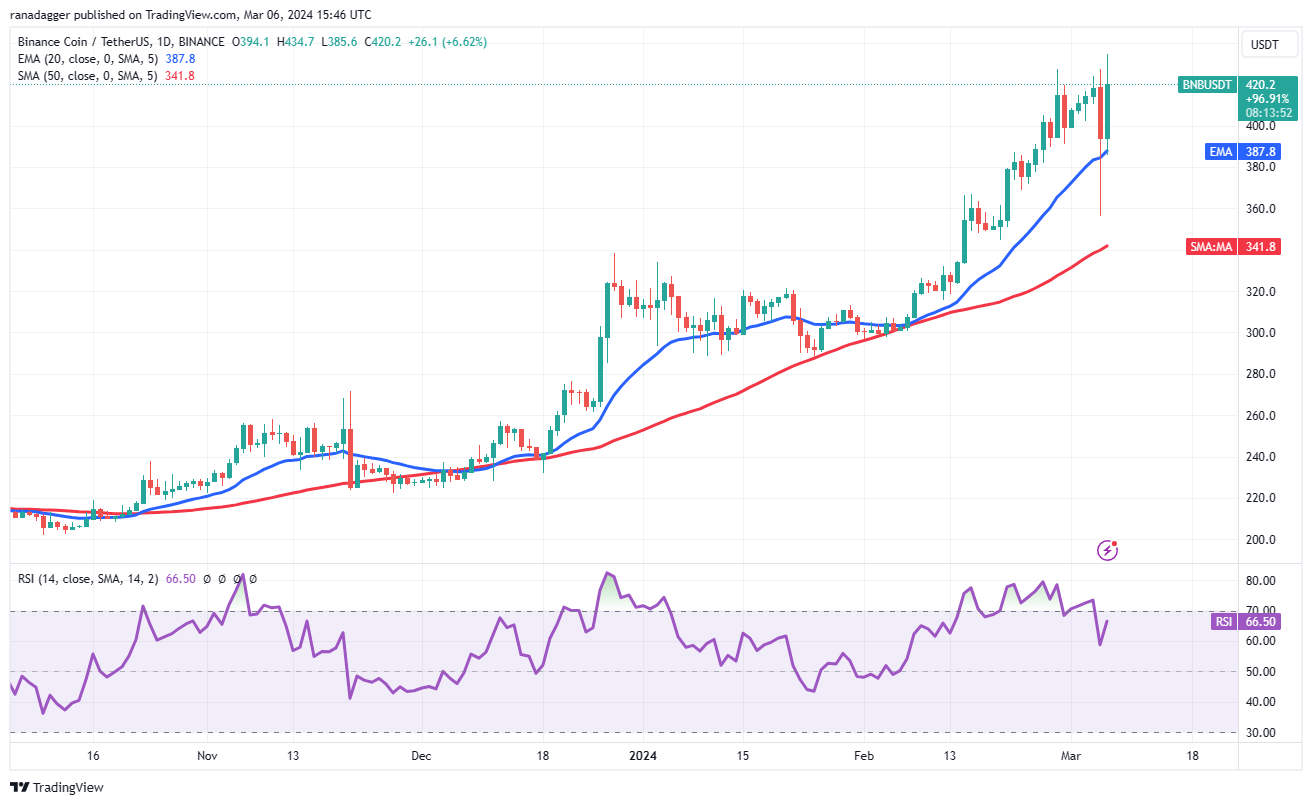Click the 300.0 price axis label

1260,333
